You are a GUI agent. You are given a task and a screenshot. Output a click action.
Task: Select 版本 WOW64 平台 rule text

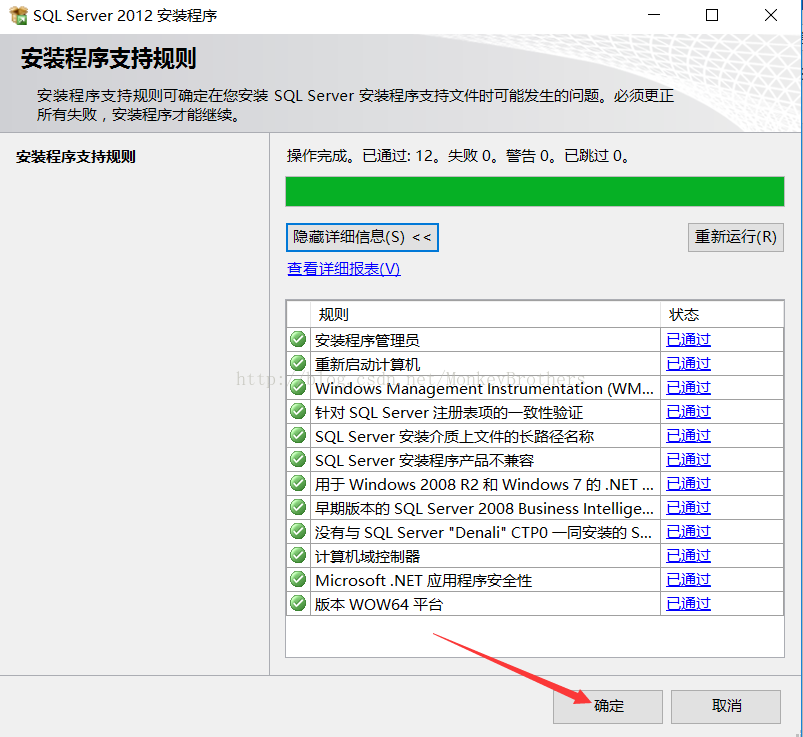pos(378,604)
